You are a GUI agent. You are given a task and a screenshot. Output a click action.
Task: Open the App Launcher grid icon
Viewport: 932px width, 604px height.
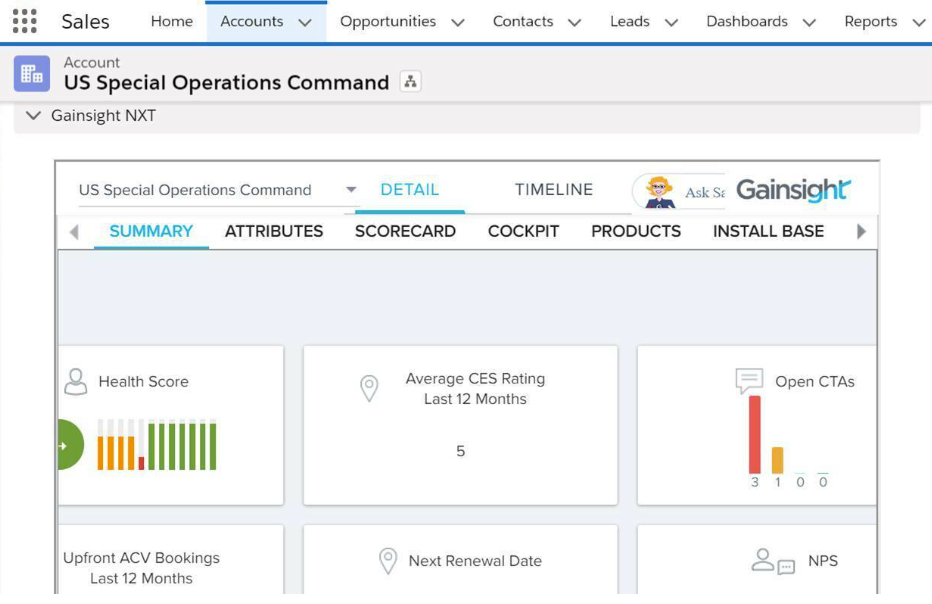24,21
